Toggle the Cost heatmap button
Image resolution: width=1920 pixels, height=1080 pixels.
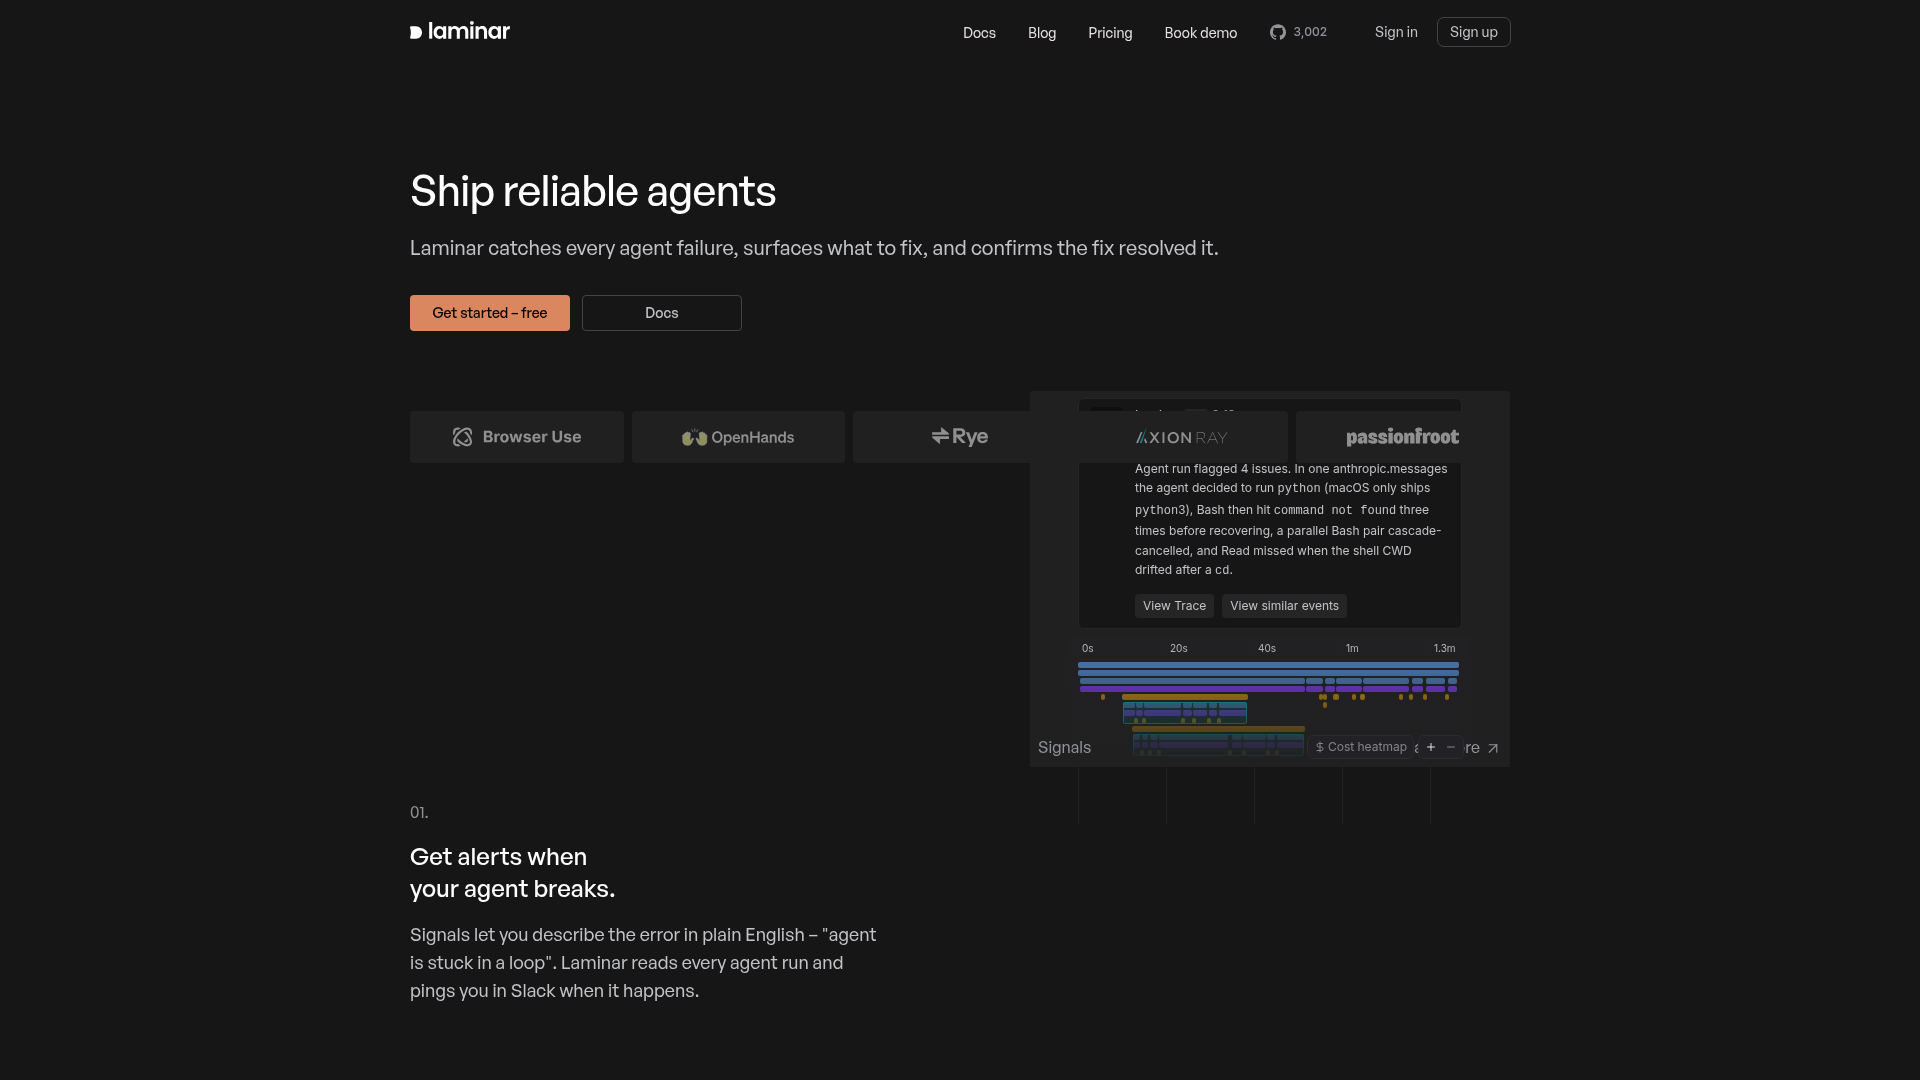point(1361,747)
